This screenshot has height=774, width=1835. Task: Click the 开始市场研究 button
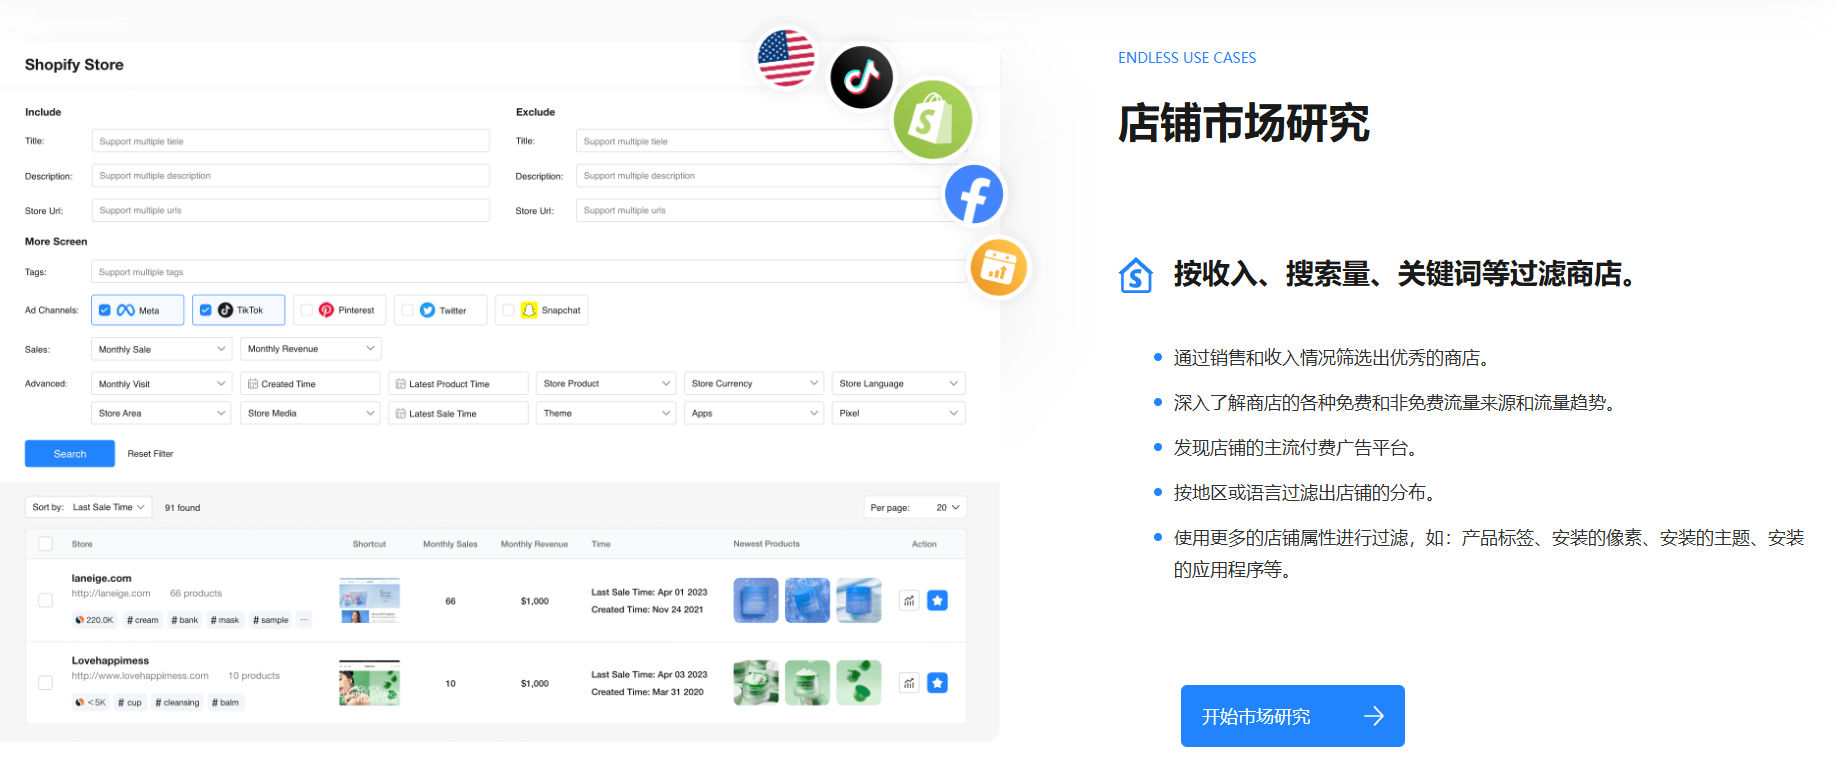(1292, 716)
